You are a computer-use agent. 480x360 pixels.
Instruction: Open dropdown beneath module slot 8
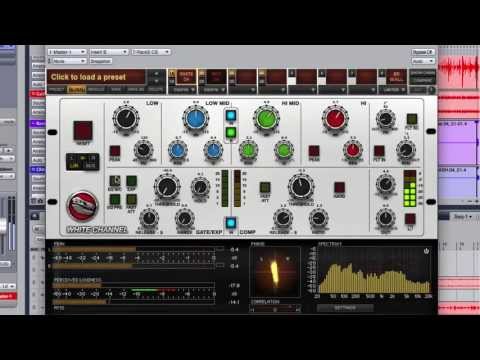point(394,90)
